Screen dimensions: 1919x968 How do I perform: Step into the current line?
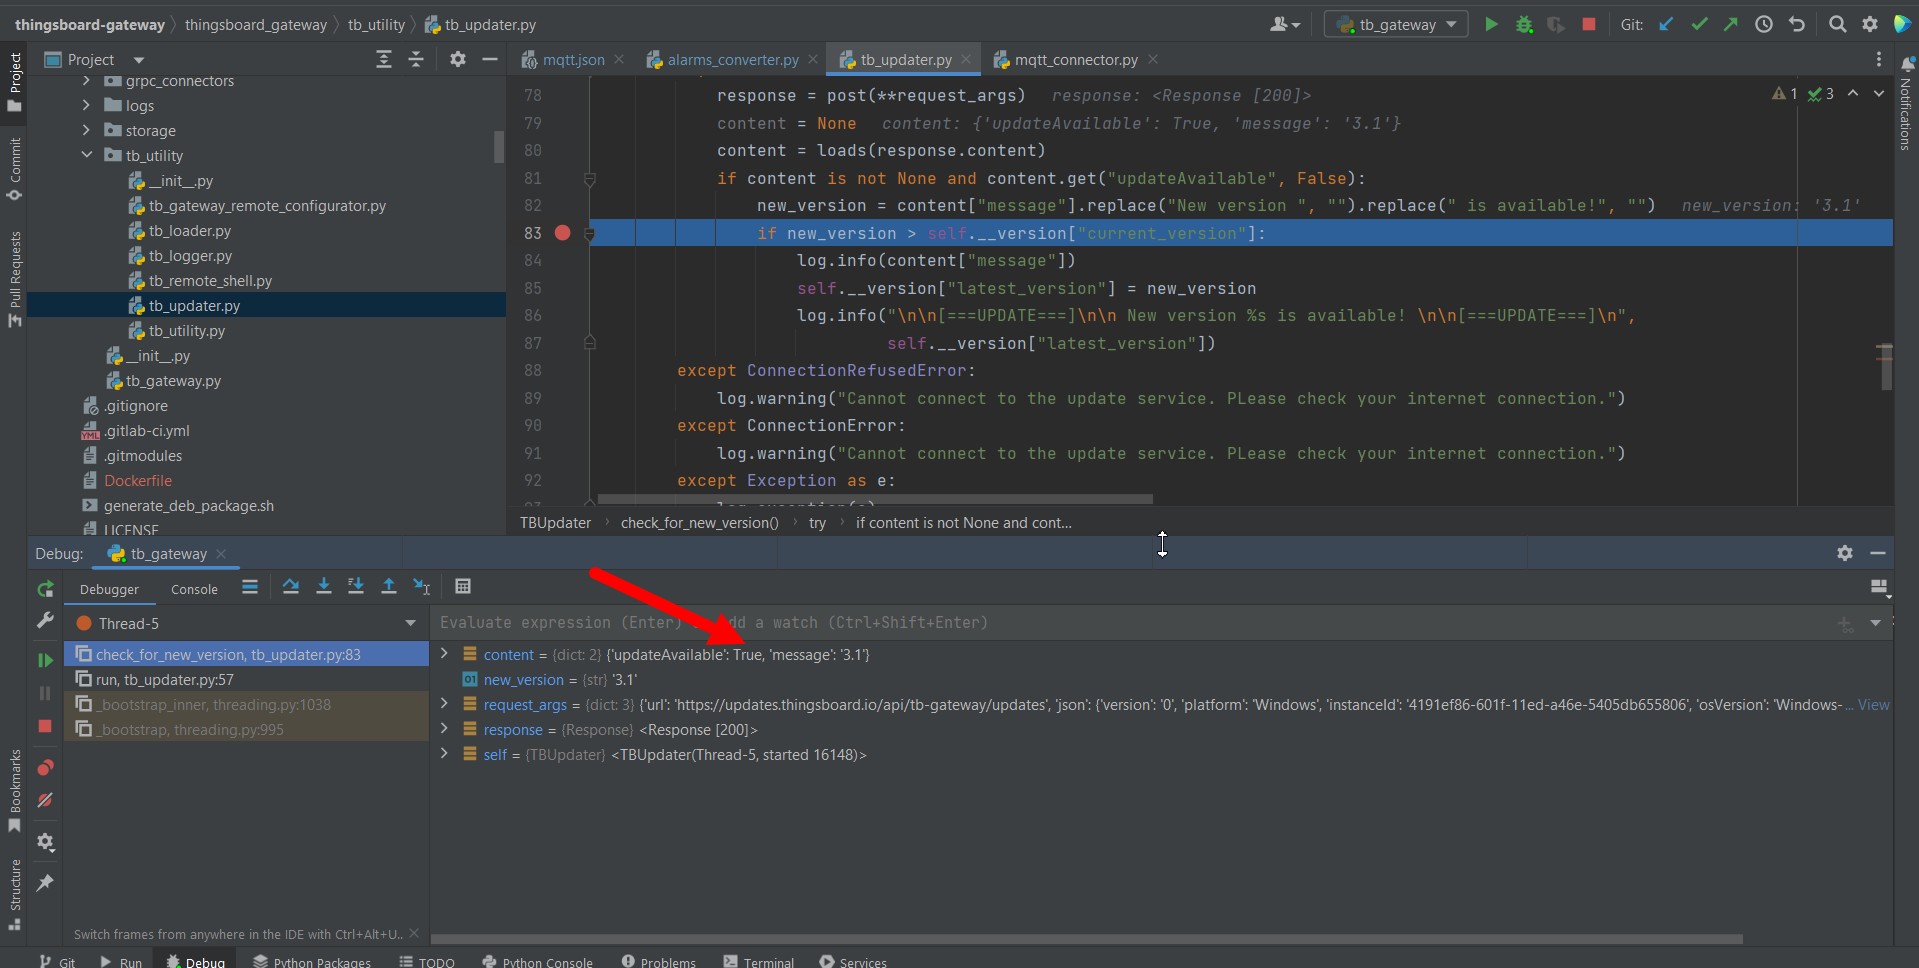coord(324,587)
